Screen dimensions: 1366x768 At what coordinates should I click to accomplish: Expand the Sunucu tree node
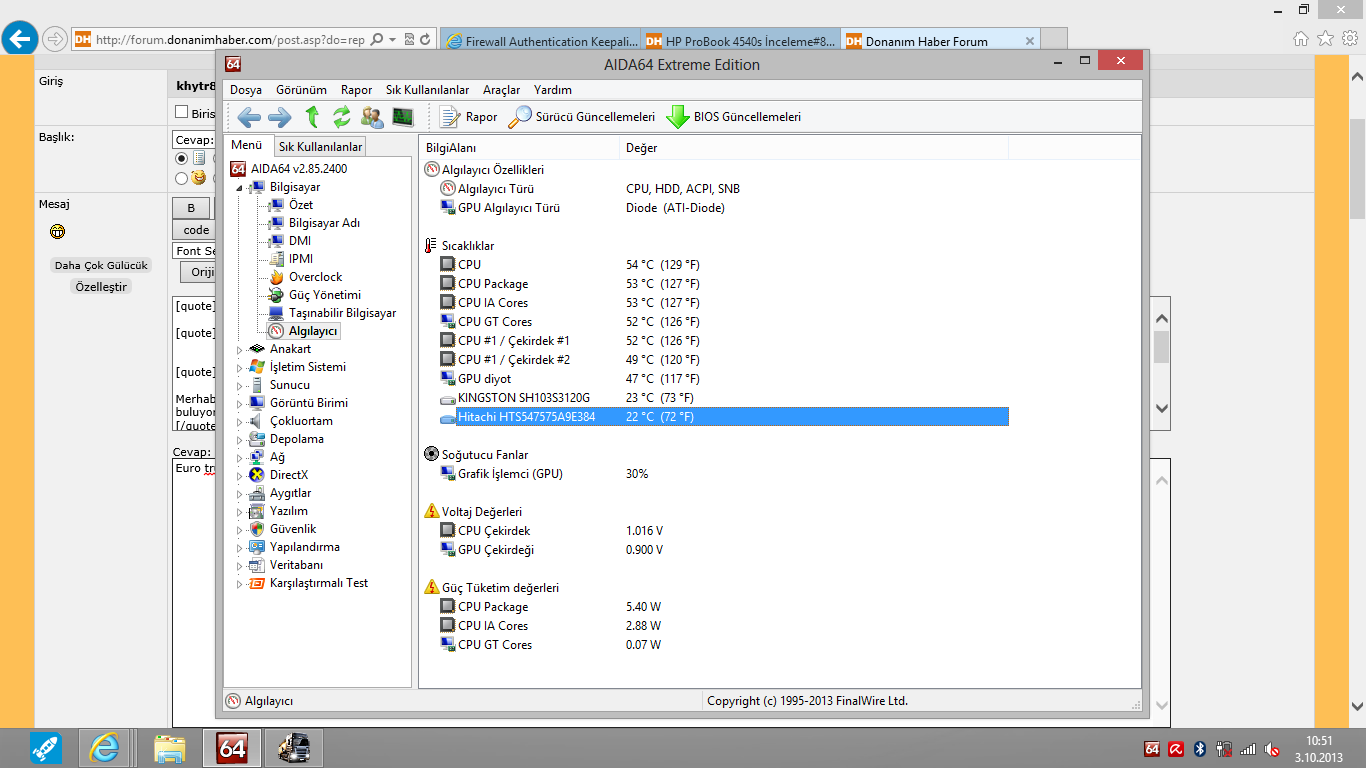click(x=239, y=386)
